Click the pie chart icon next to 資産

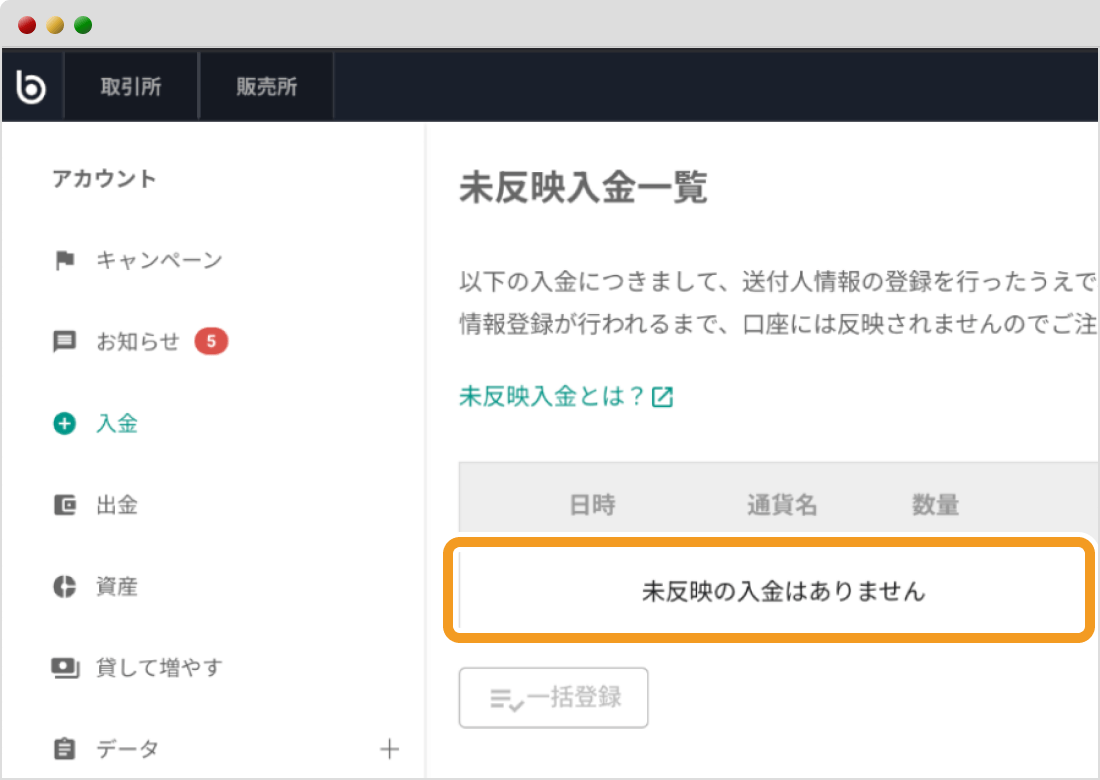point(63,587)
